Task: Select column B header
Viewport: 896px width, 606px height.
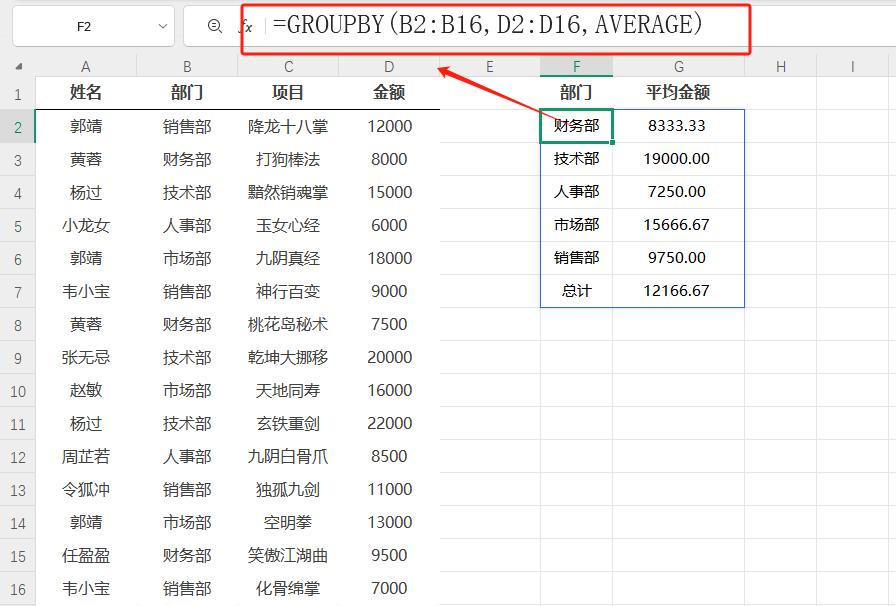Action: click(187, 66)
